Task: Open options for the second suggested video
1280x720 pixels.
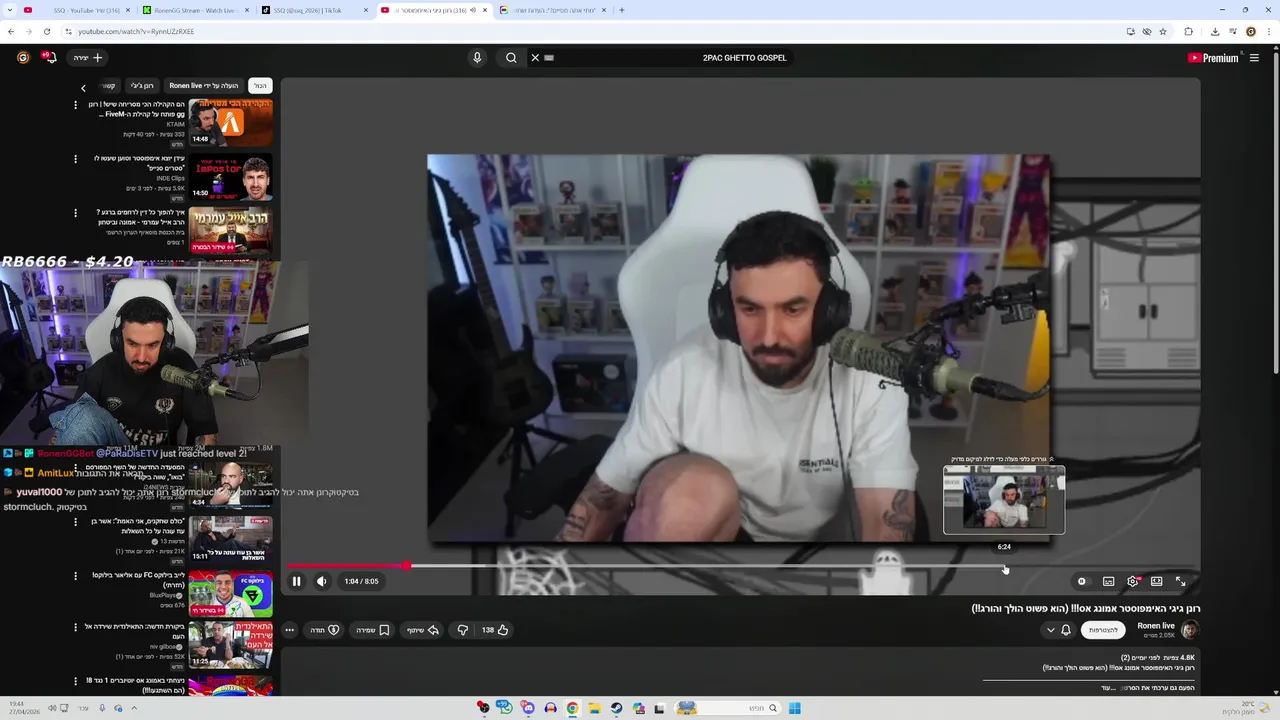Action: [75, 159]
